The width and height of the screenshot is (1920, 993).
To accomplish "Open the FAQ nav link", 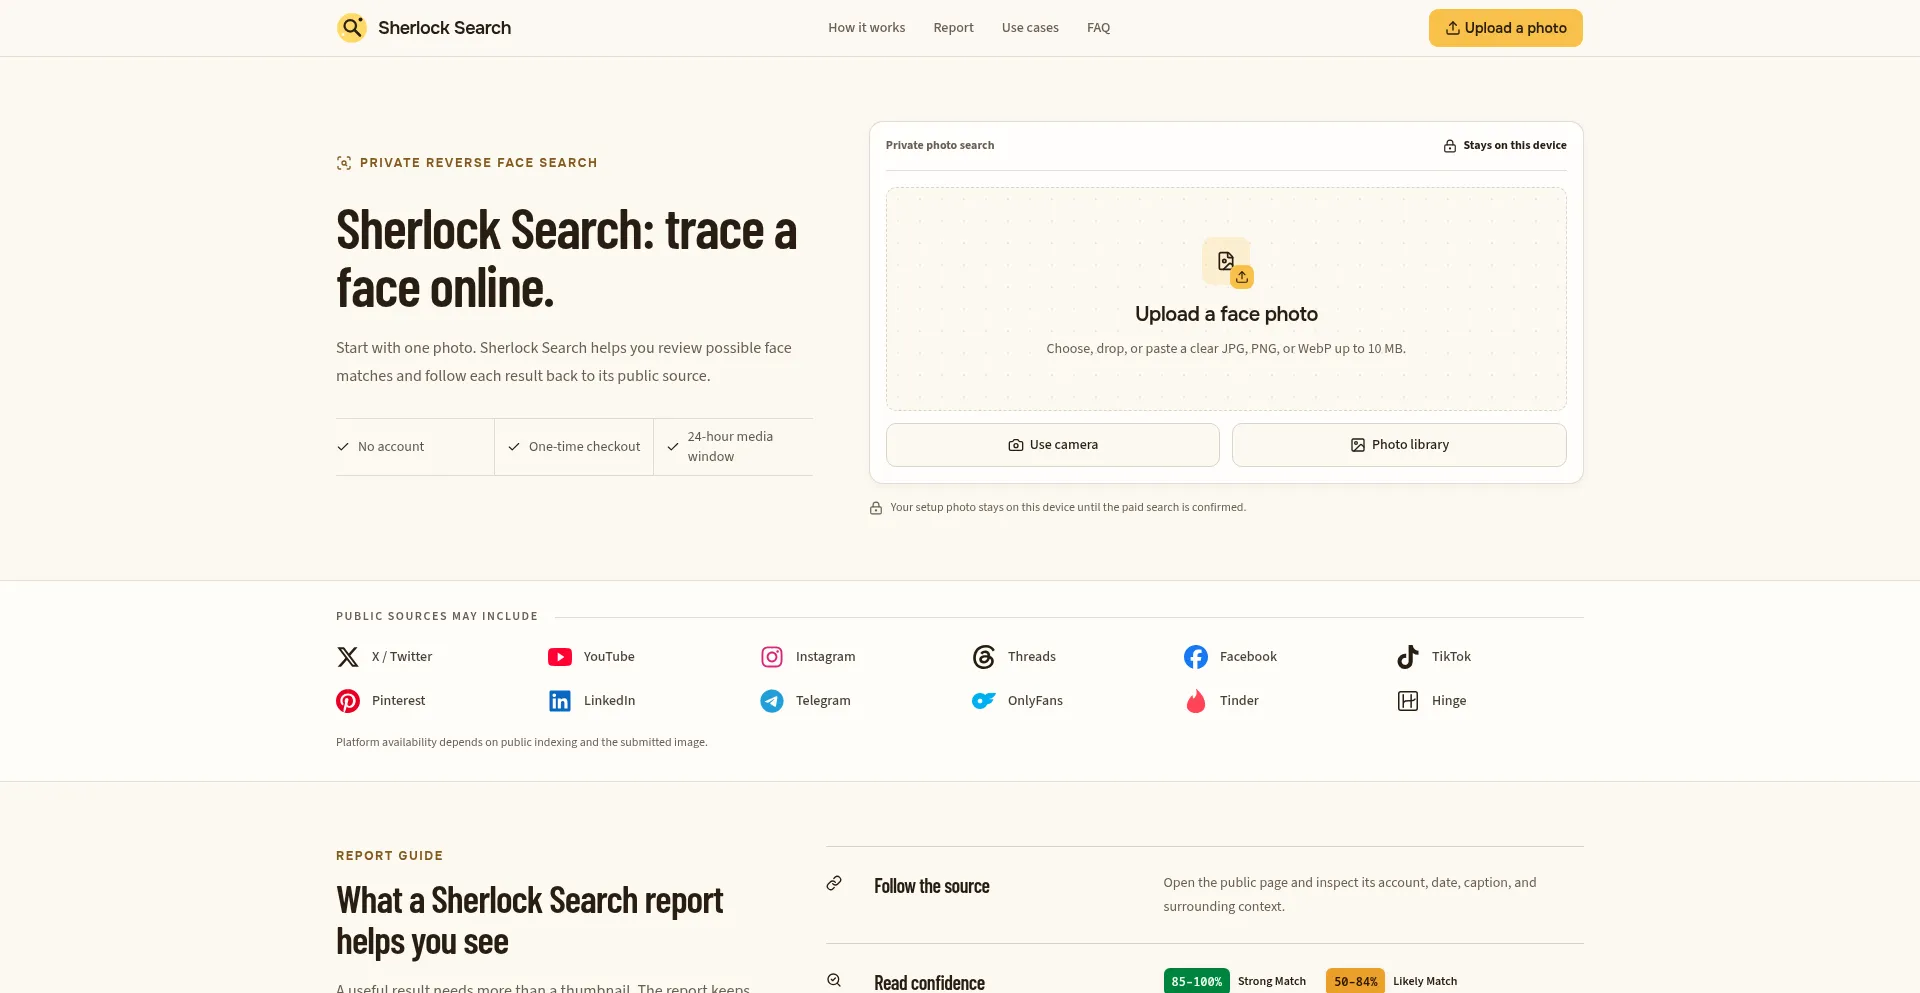I will [1098, 28].
